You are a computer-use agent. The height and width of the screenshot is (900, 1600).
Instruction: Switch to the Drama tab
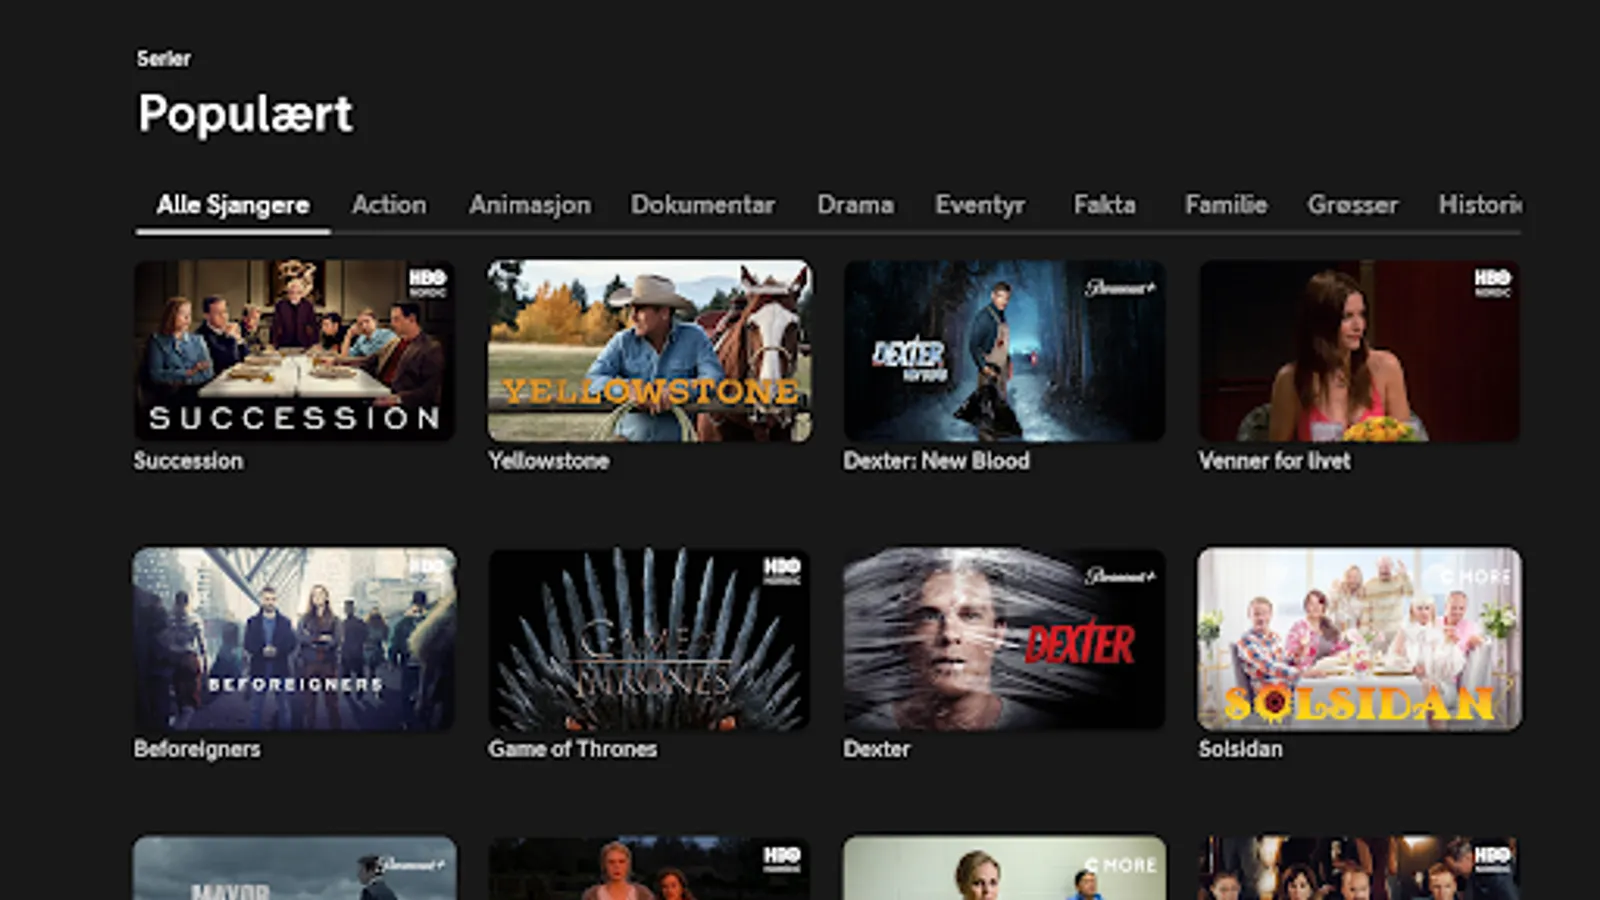tap(855, 205)
